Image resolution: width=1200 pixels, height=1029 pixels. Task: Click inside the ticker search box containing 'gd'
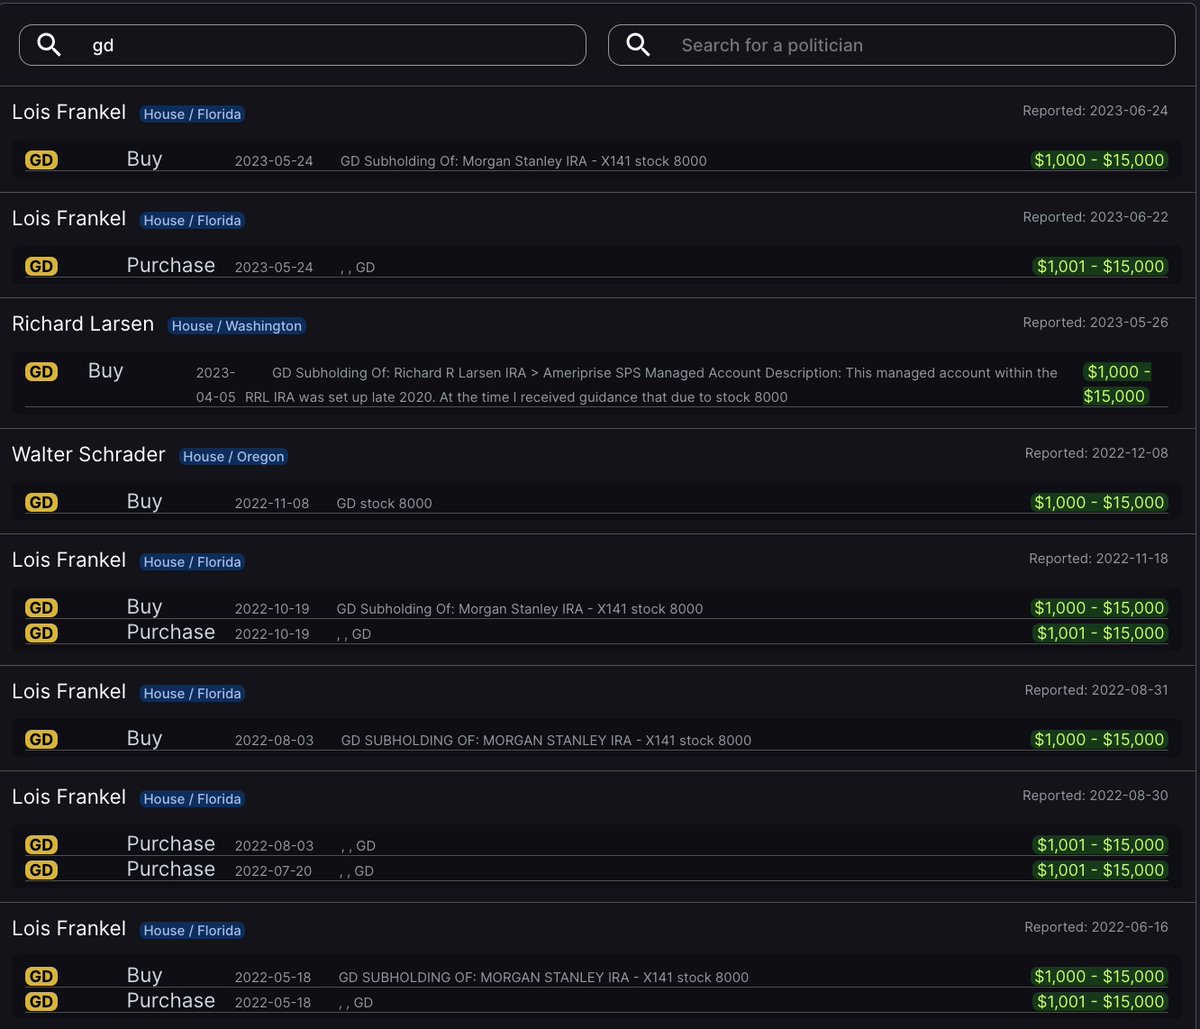300,44
